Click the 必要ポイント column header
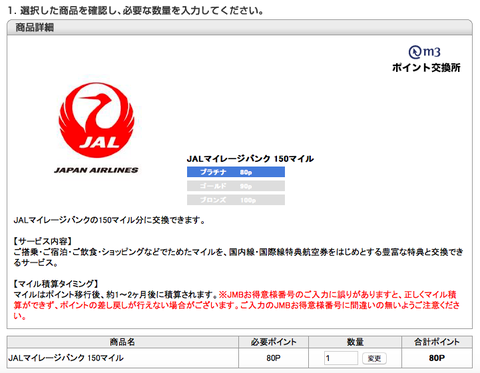 [x=273, y=342]
